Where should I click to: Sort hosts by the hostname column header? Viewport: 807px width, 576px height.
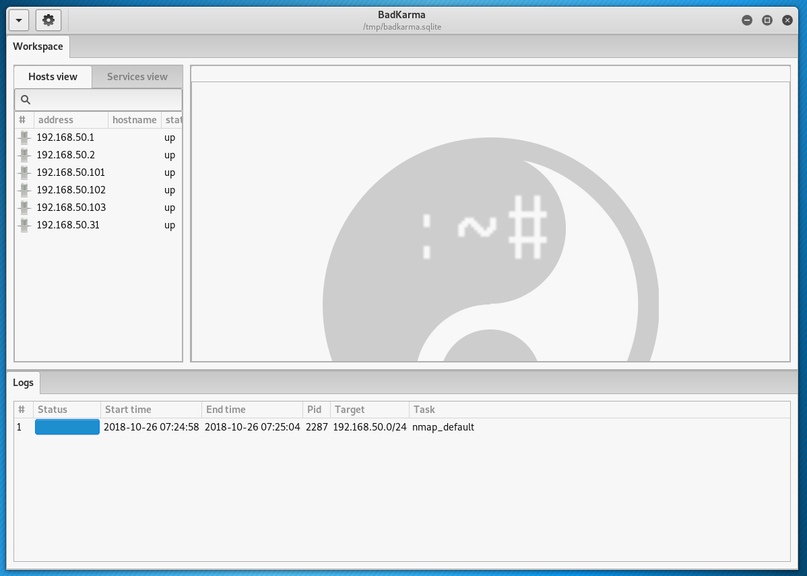click(134, 120)
